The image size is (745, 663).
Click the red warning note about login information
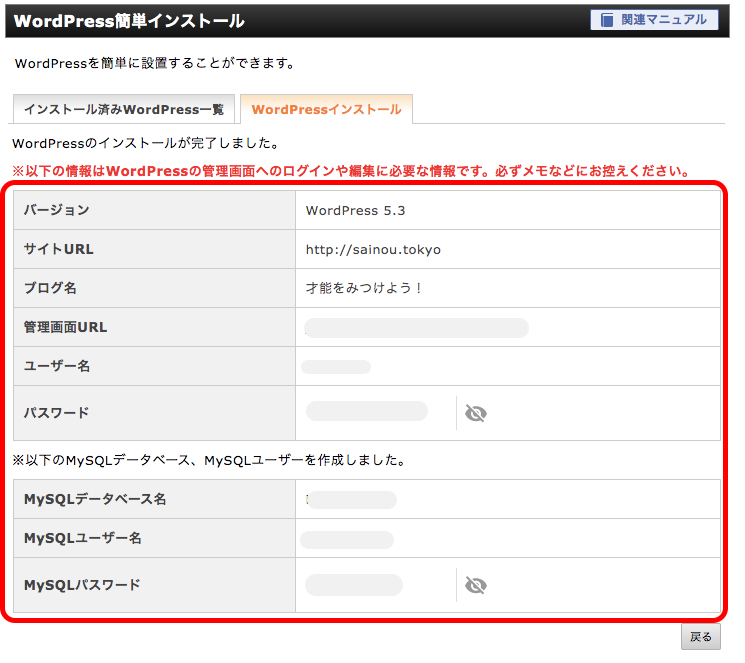pos(351,171)
